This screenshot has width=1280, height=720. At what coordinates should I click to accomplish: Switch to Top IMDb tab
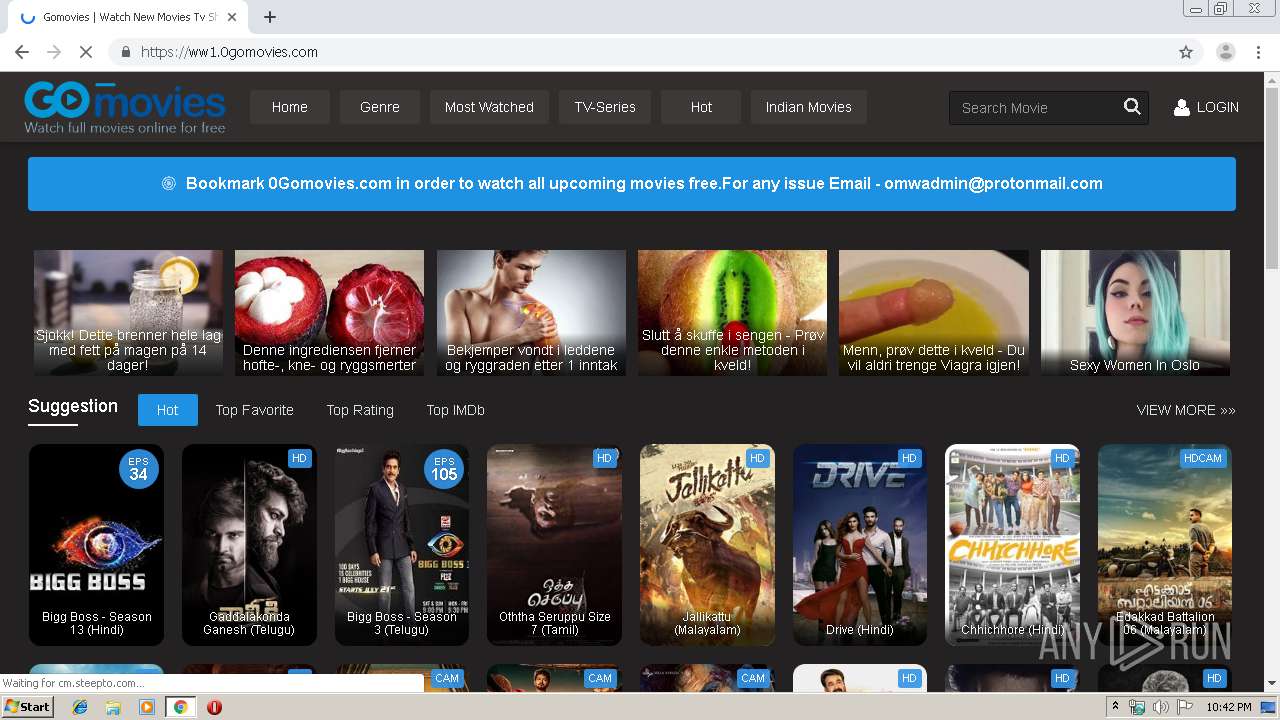tap(456, 410)
